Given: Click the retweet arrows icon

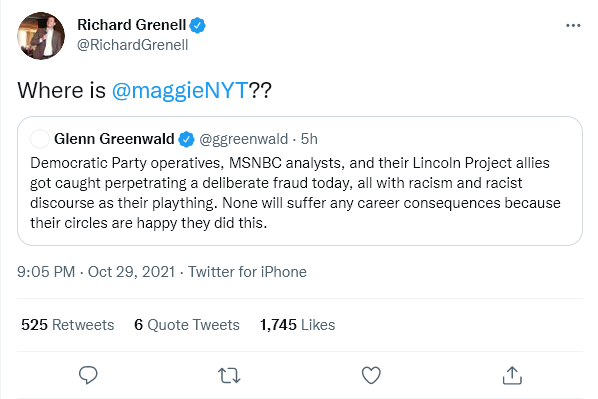Looking at the screenshot, I should tap(229, 375).
